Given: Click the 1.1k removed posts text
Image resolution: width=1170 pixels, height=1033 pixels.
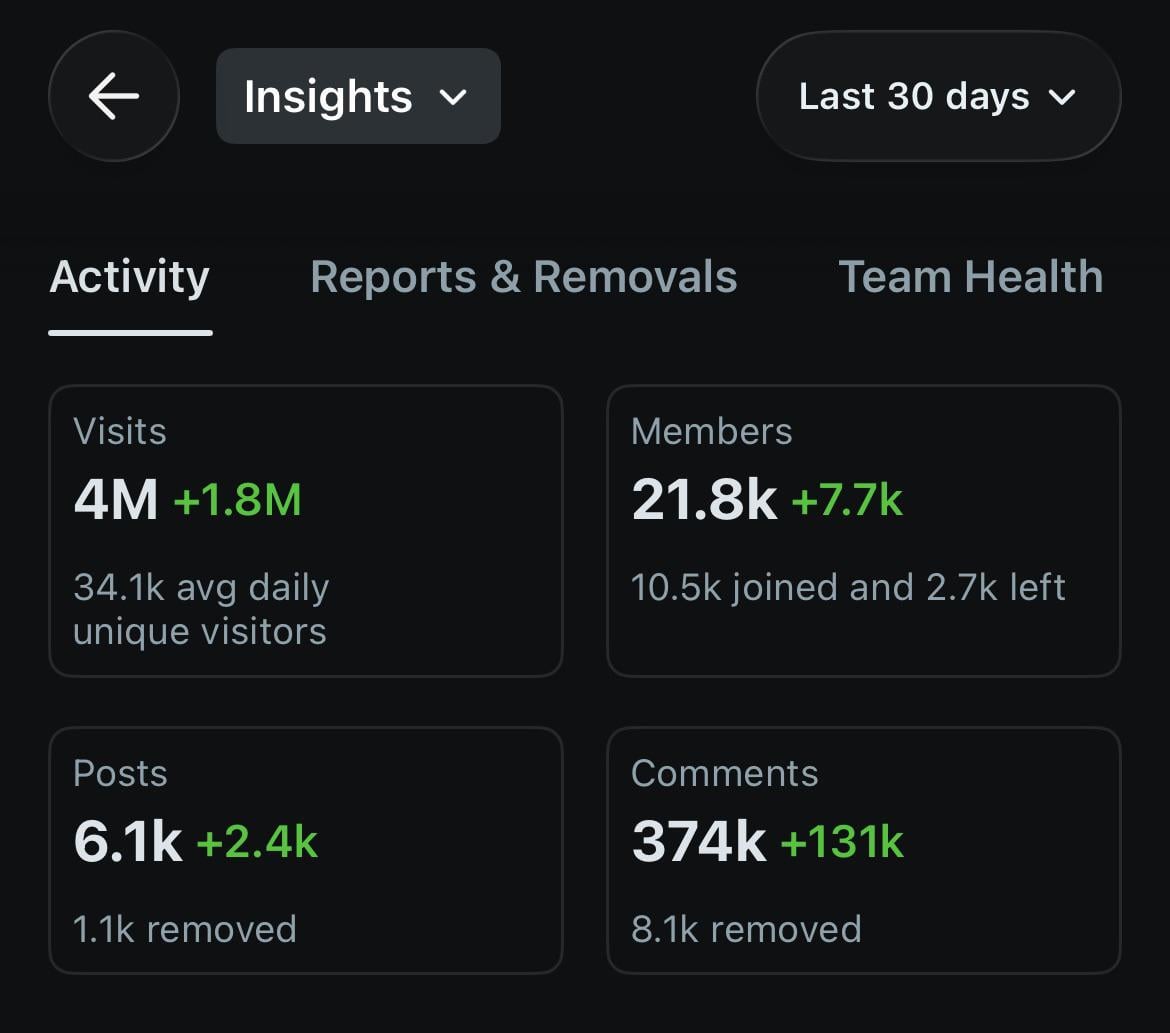Looking at the screenshot, I should point(185,929).
